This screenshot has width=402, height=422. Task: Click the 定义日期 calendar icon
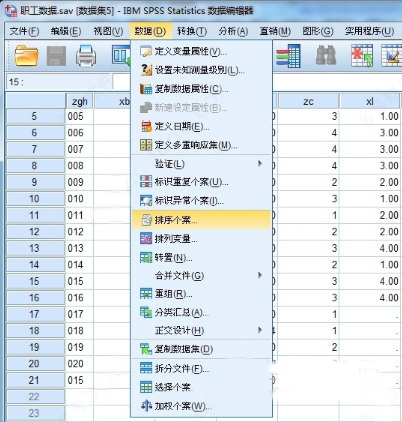point(146,126)
